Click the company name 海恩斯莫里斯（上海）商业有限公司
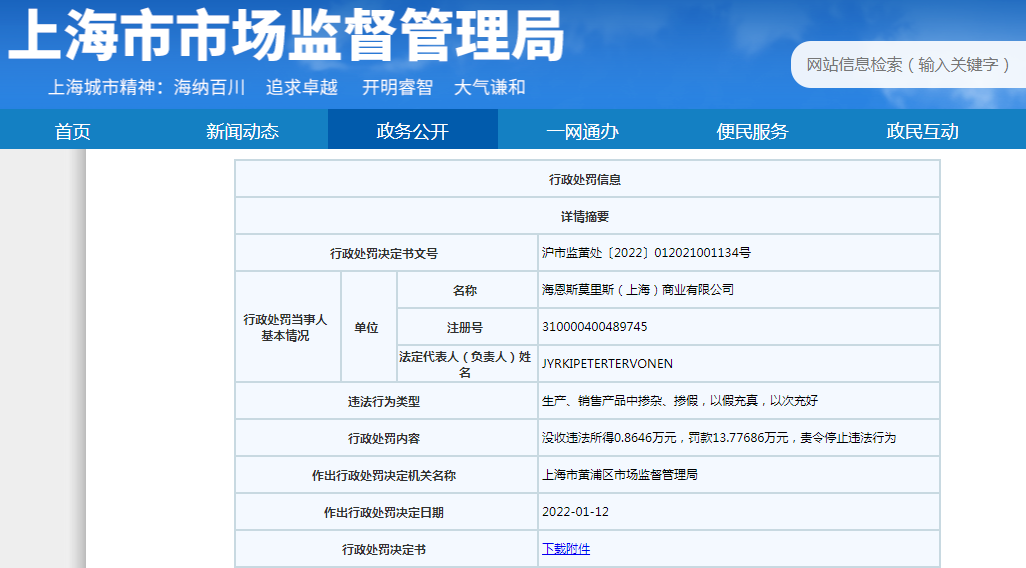1026x568 pixels. (638, 290)
